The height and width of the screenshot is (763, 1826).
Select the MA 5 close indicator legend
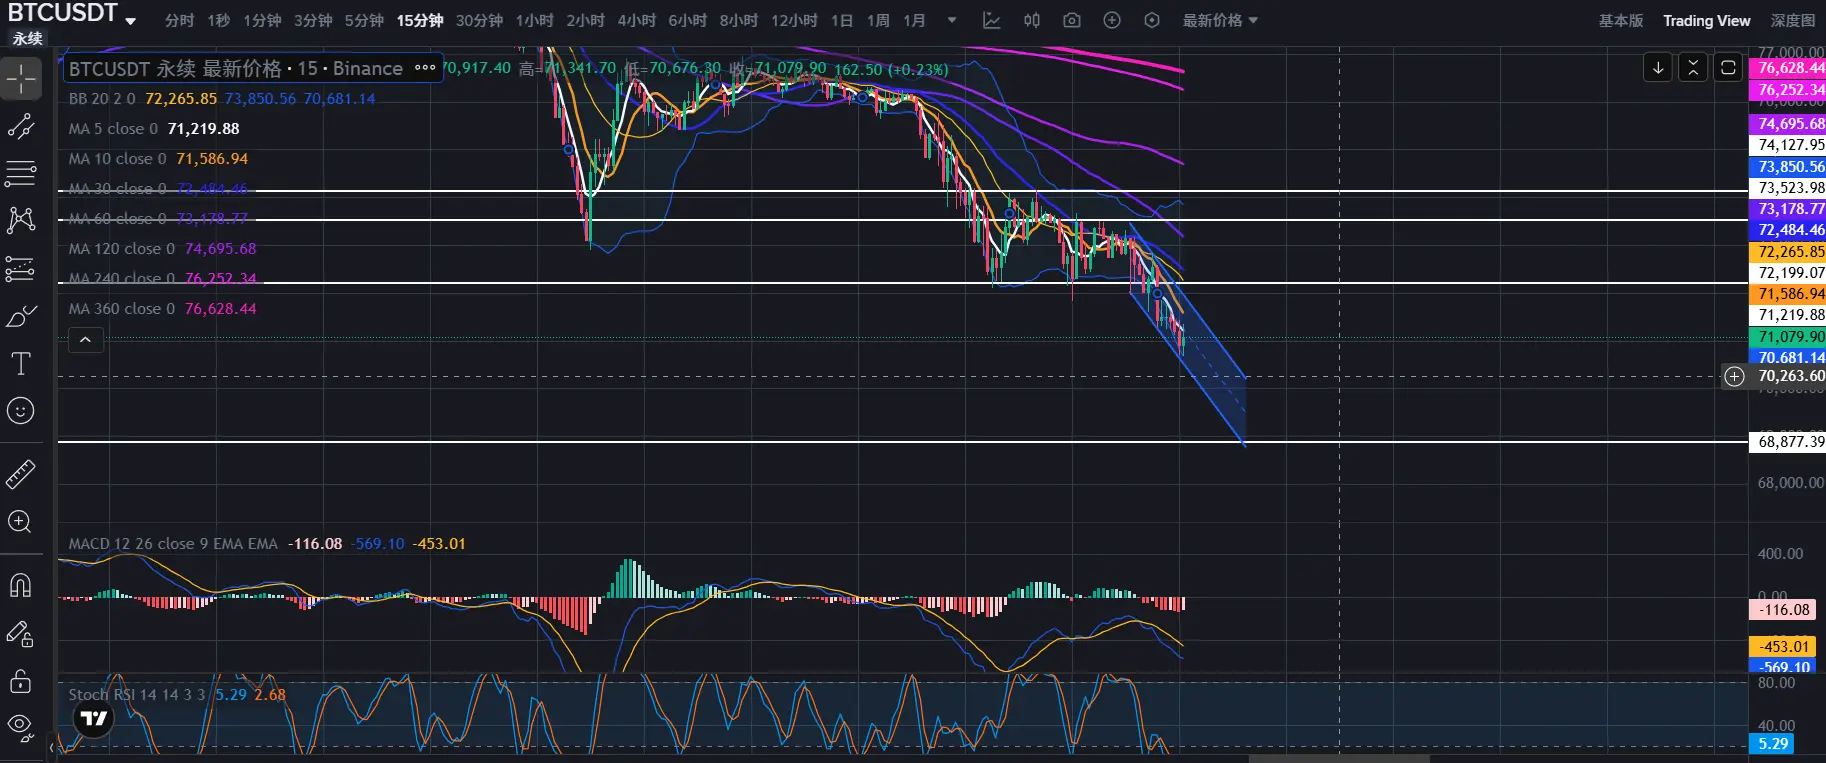coord(113,129)
